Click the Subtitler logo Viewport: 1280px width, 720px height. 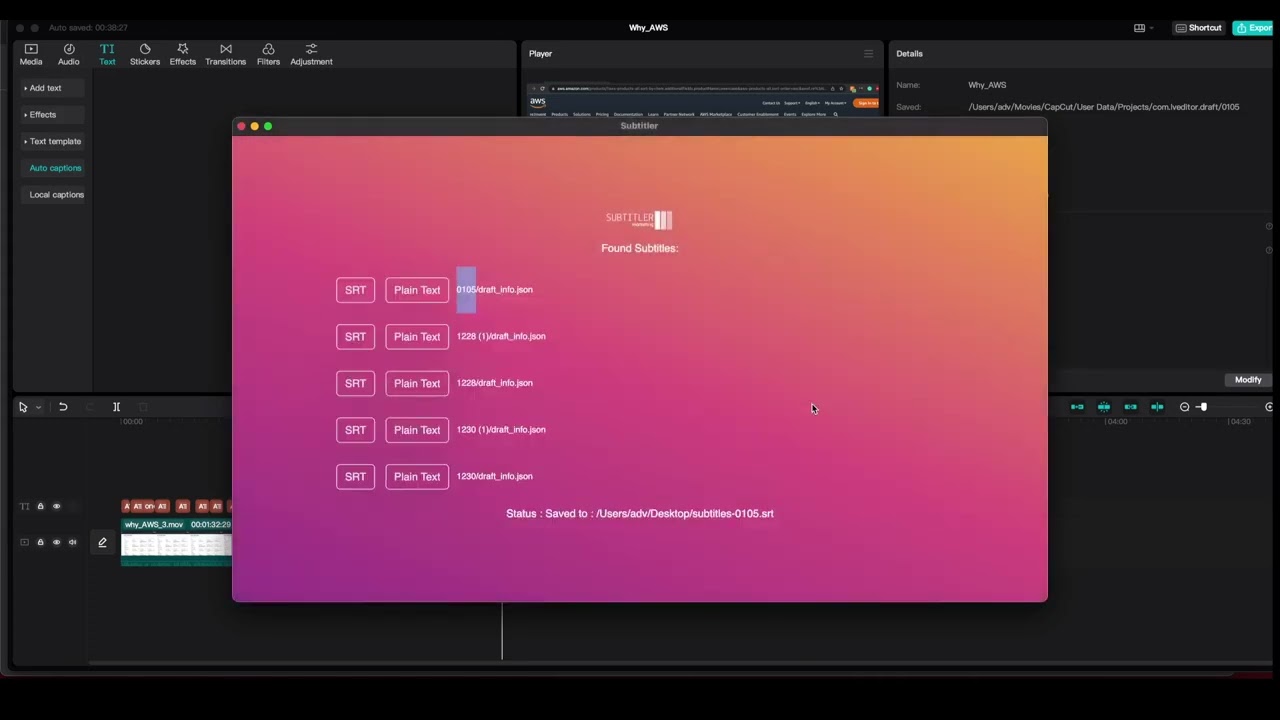(639, 219)
